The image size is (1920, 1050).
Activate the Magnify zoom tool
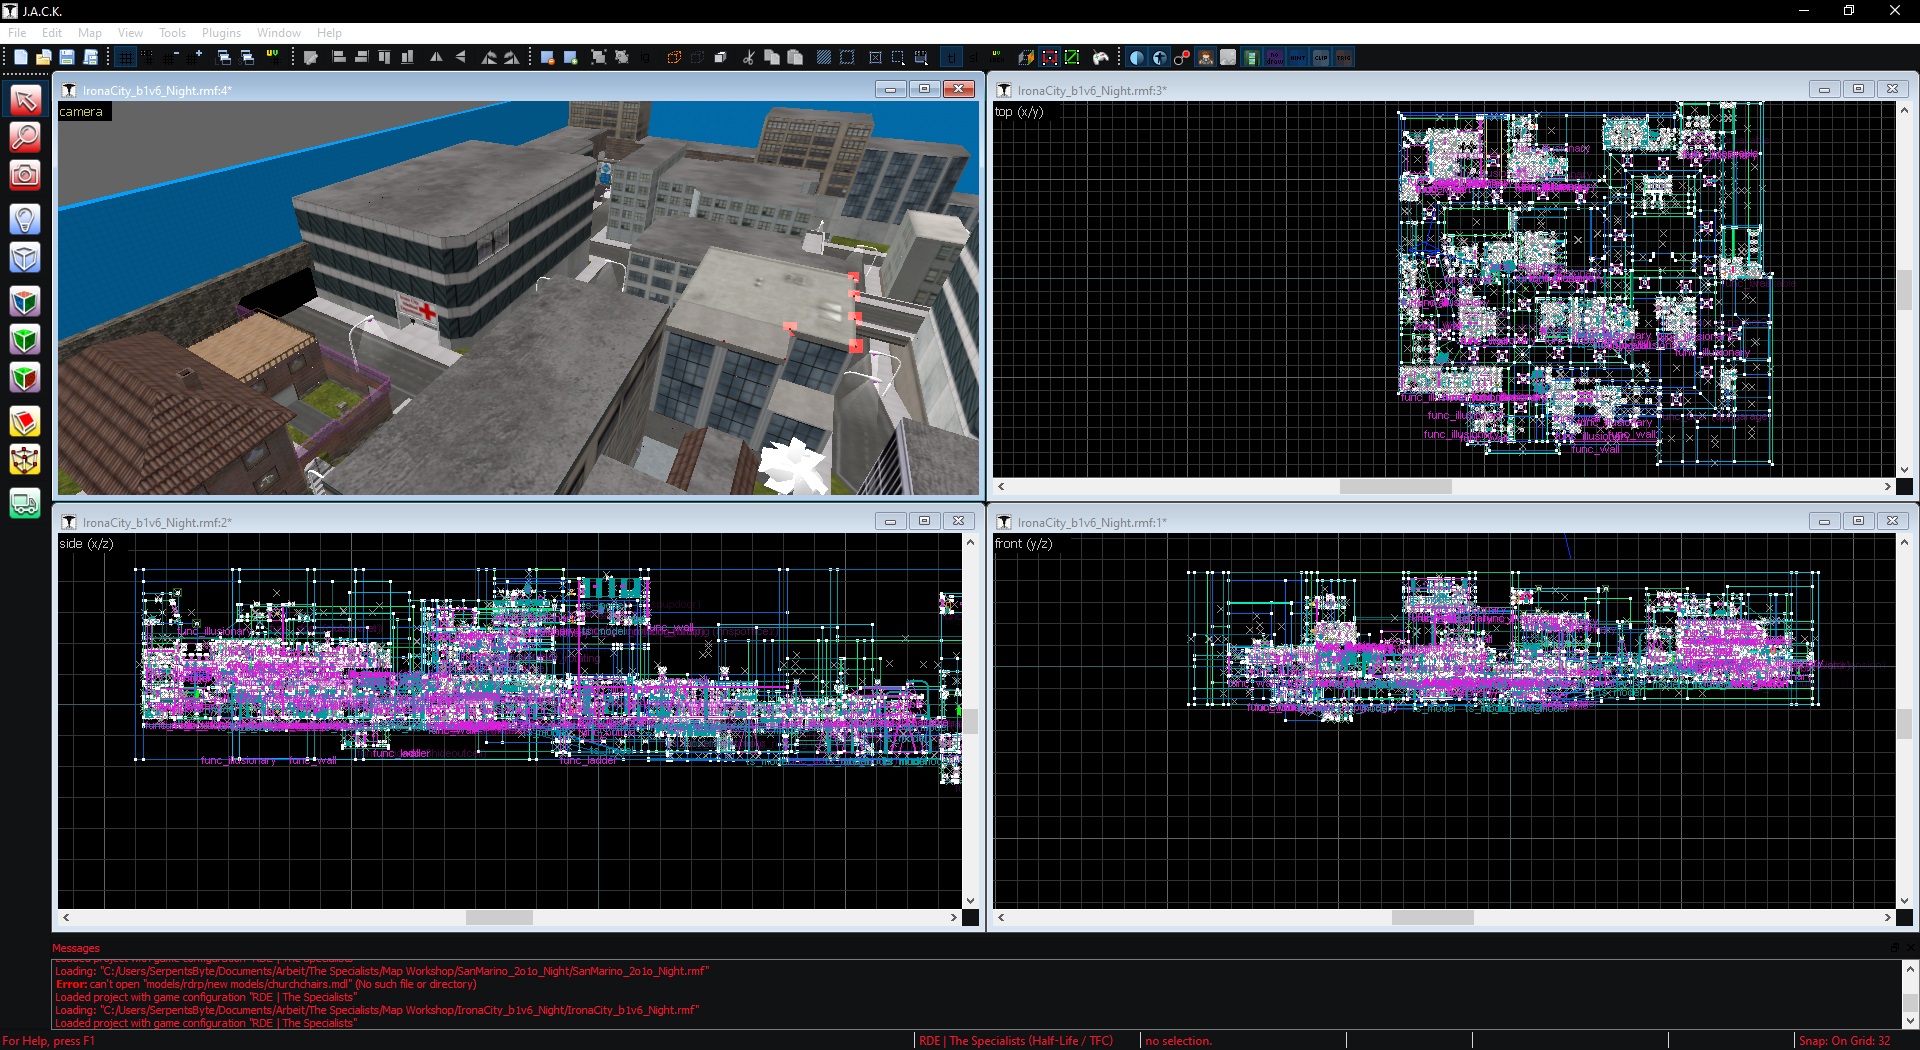pos(25,137)
